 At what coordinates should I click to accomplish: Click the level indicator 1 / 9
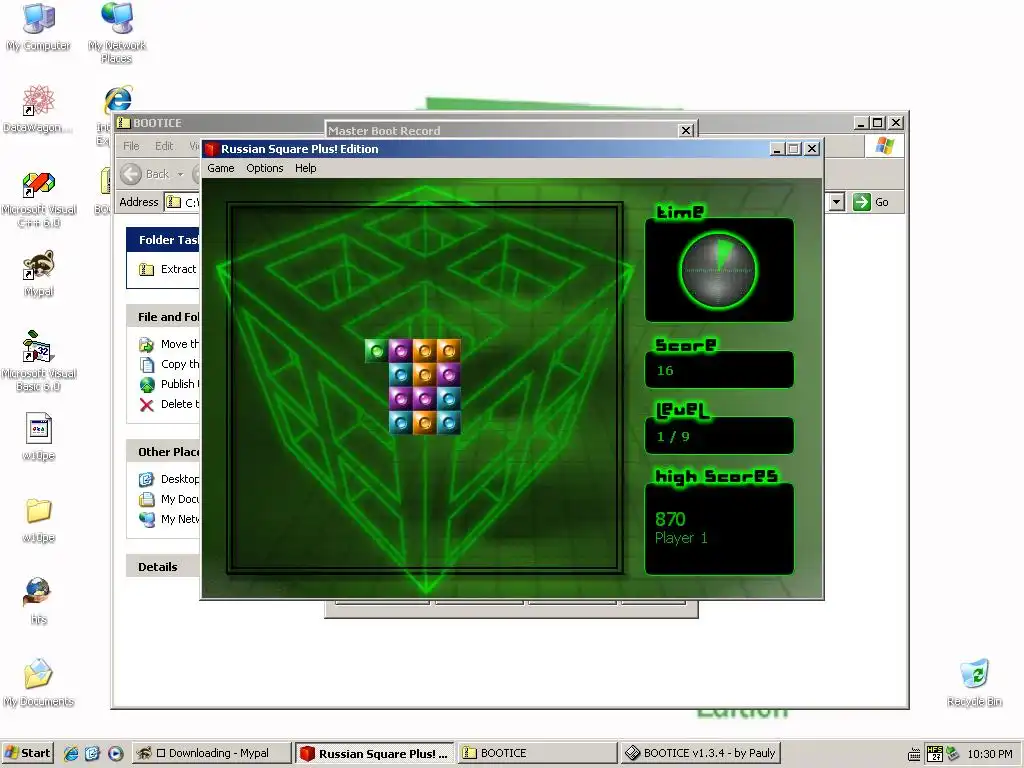(673, 437)
